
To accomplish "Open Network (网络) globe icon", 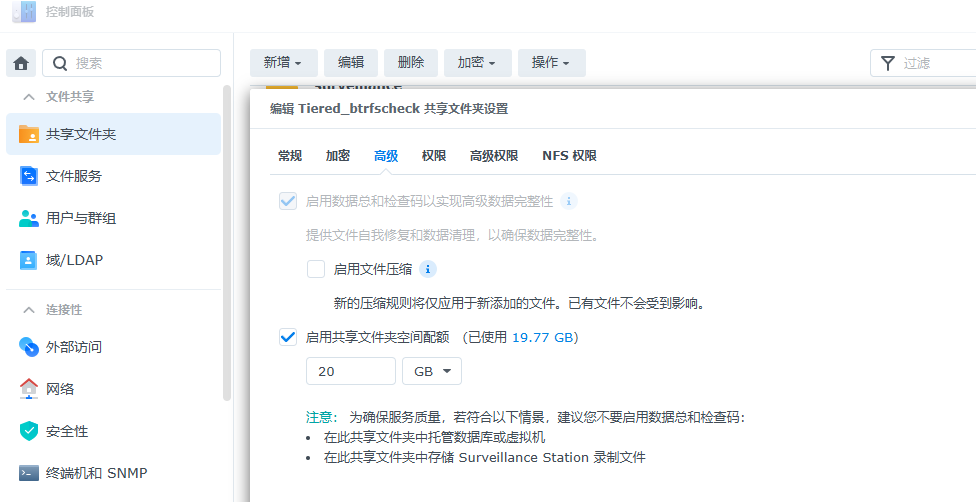I will point(29,389).
